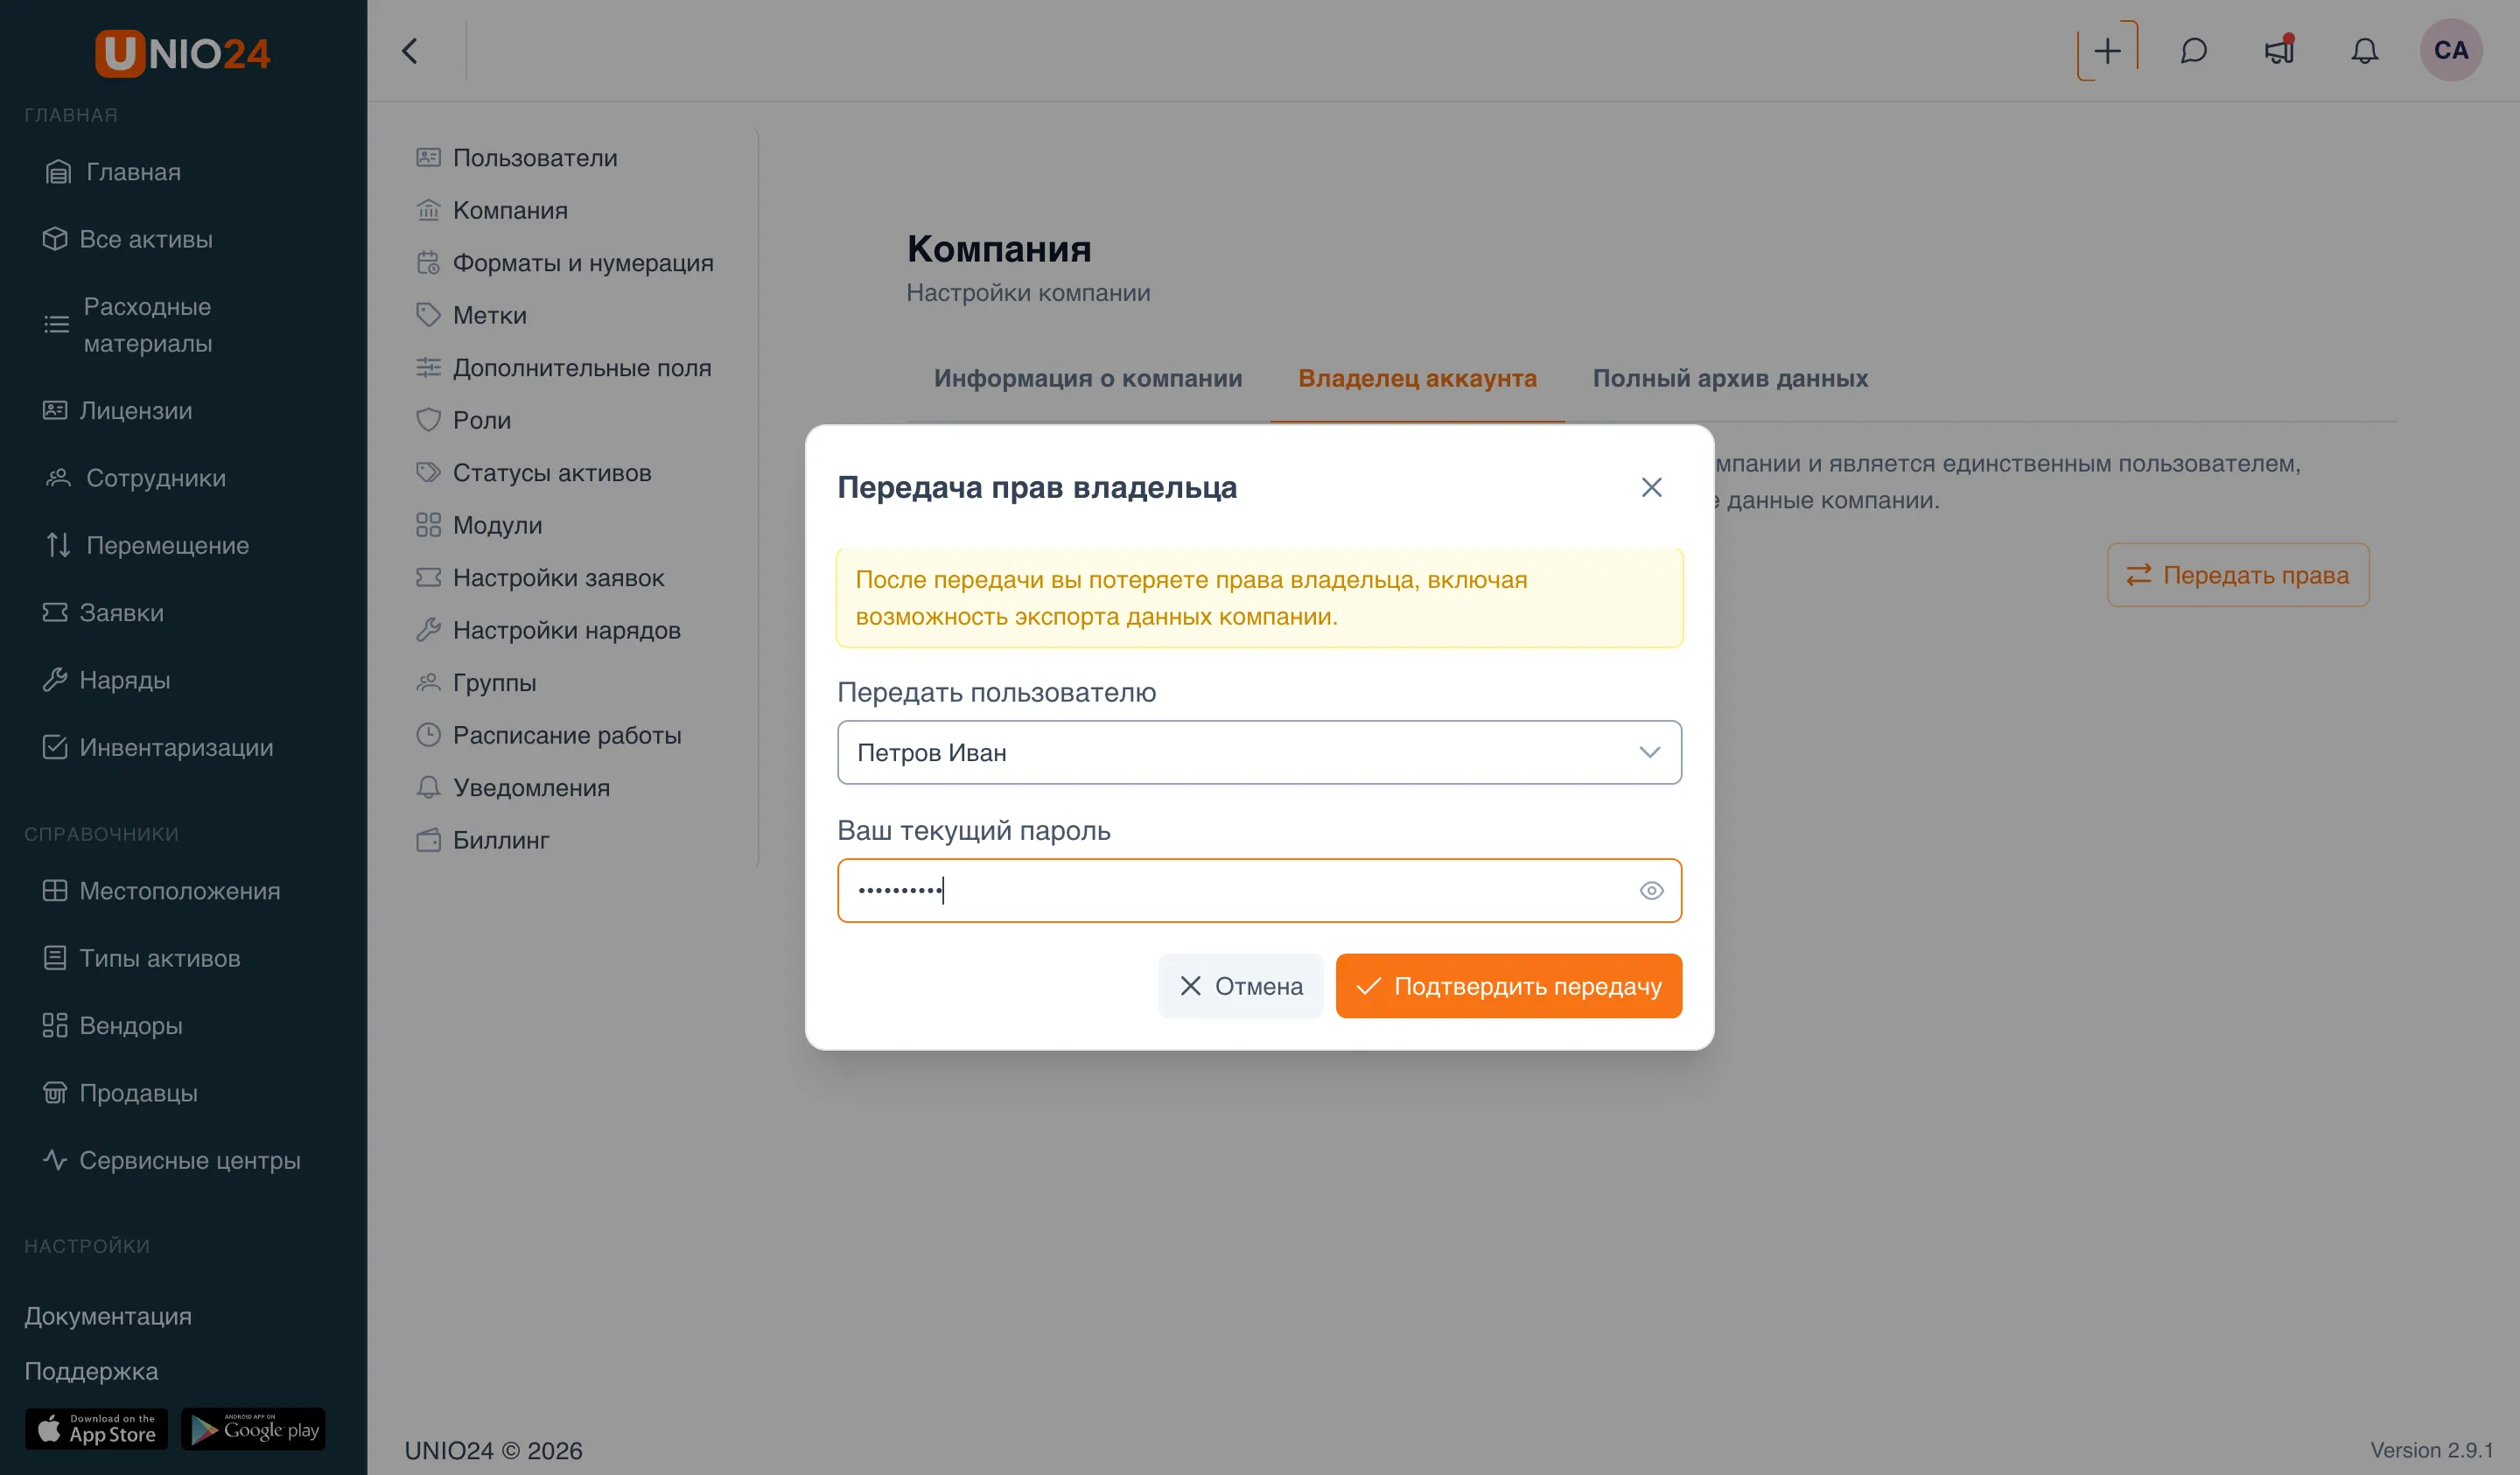Open the Поддержка link
This screenshot has height=1475, width=2520.
coord(91,1371)
